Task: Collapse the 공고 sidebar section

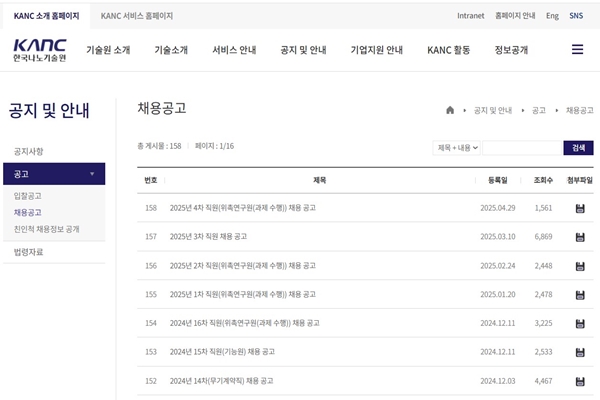Action: (x=54, y=174)
